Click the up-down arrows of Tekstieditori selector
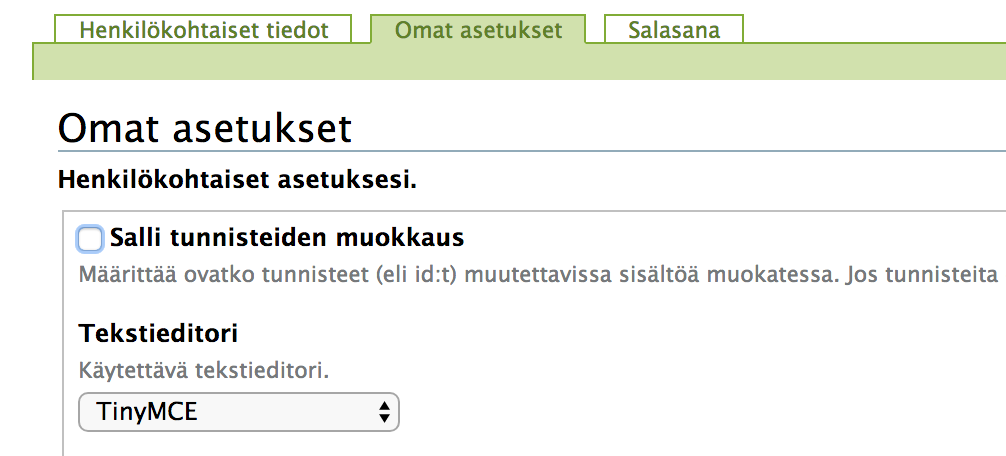Image resolution: width=1006 pixels, height=456 pixels. pyautogui.click(x=384, y=412)
